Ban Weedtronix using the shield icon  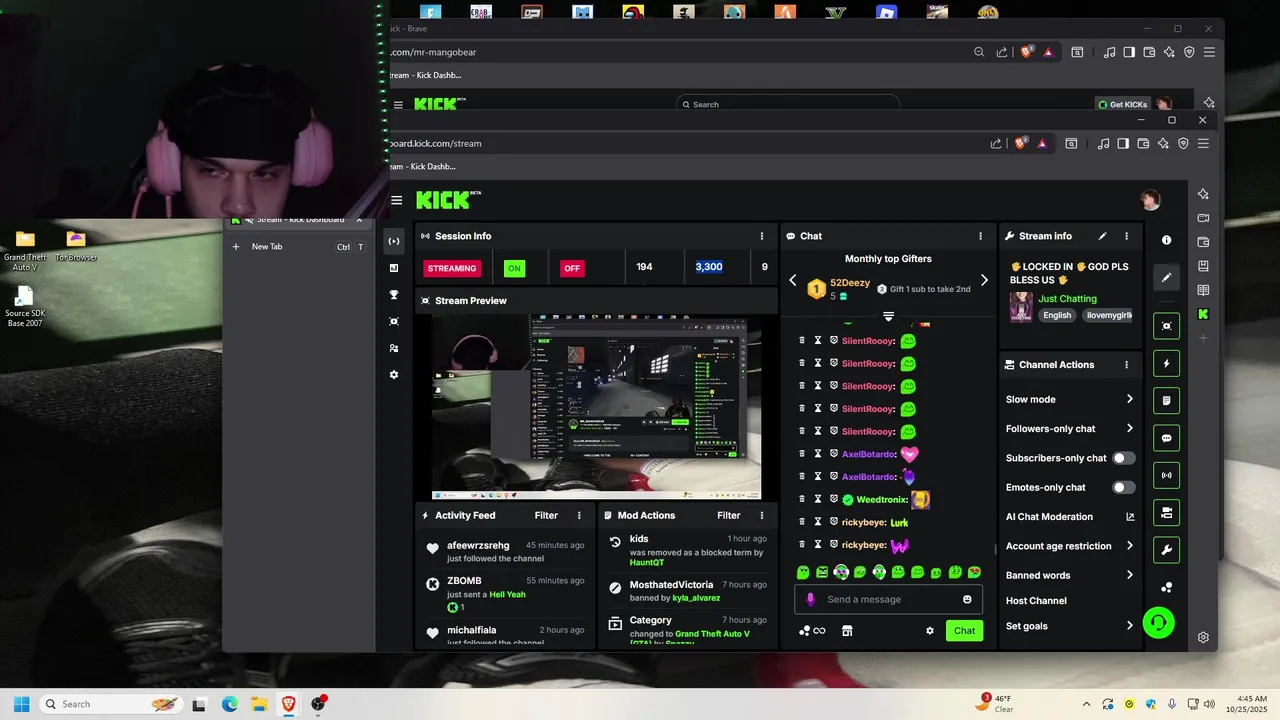833,499
